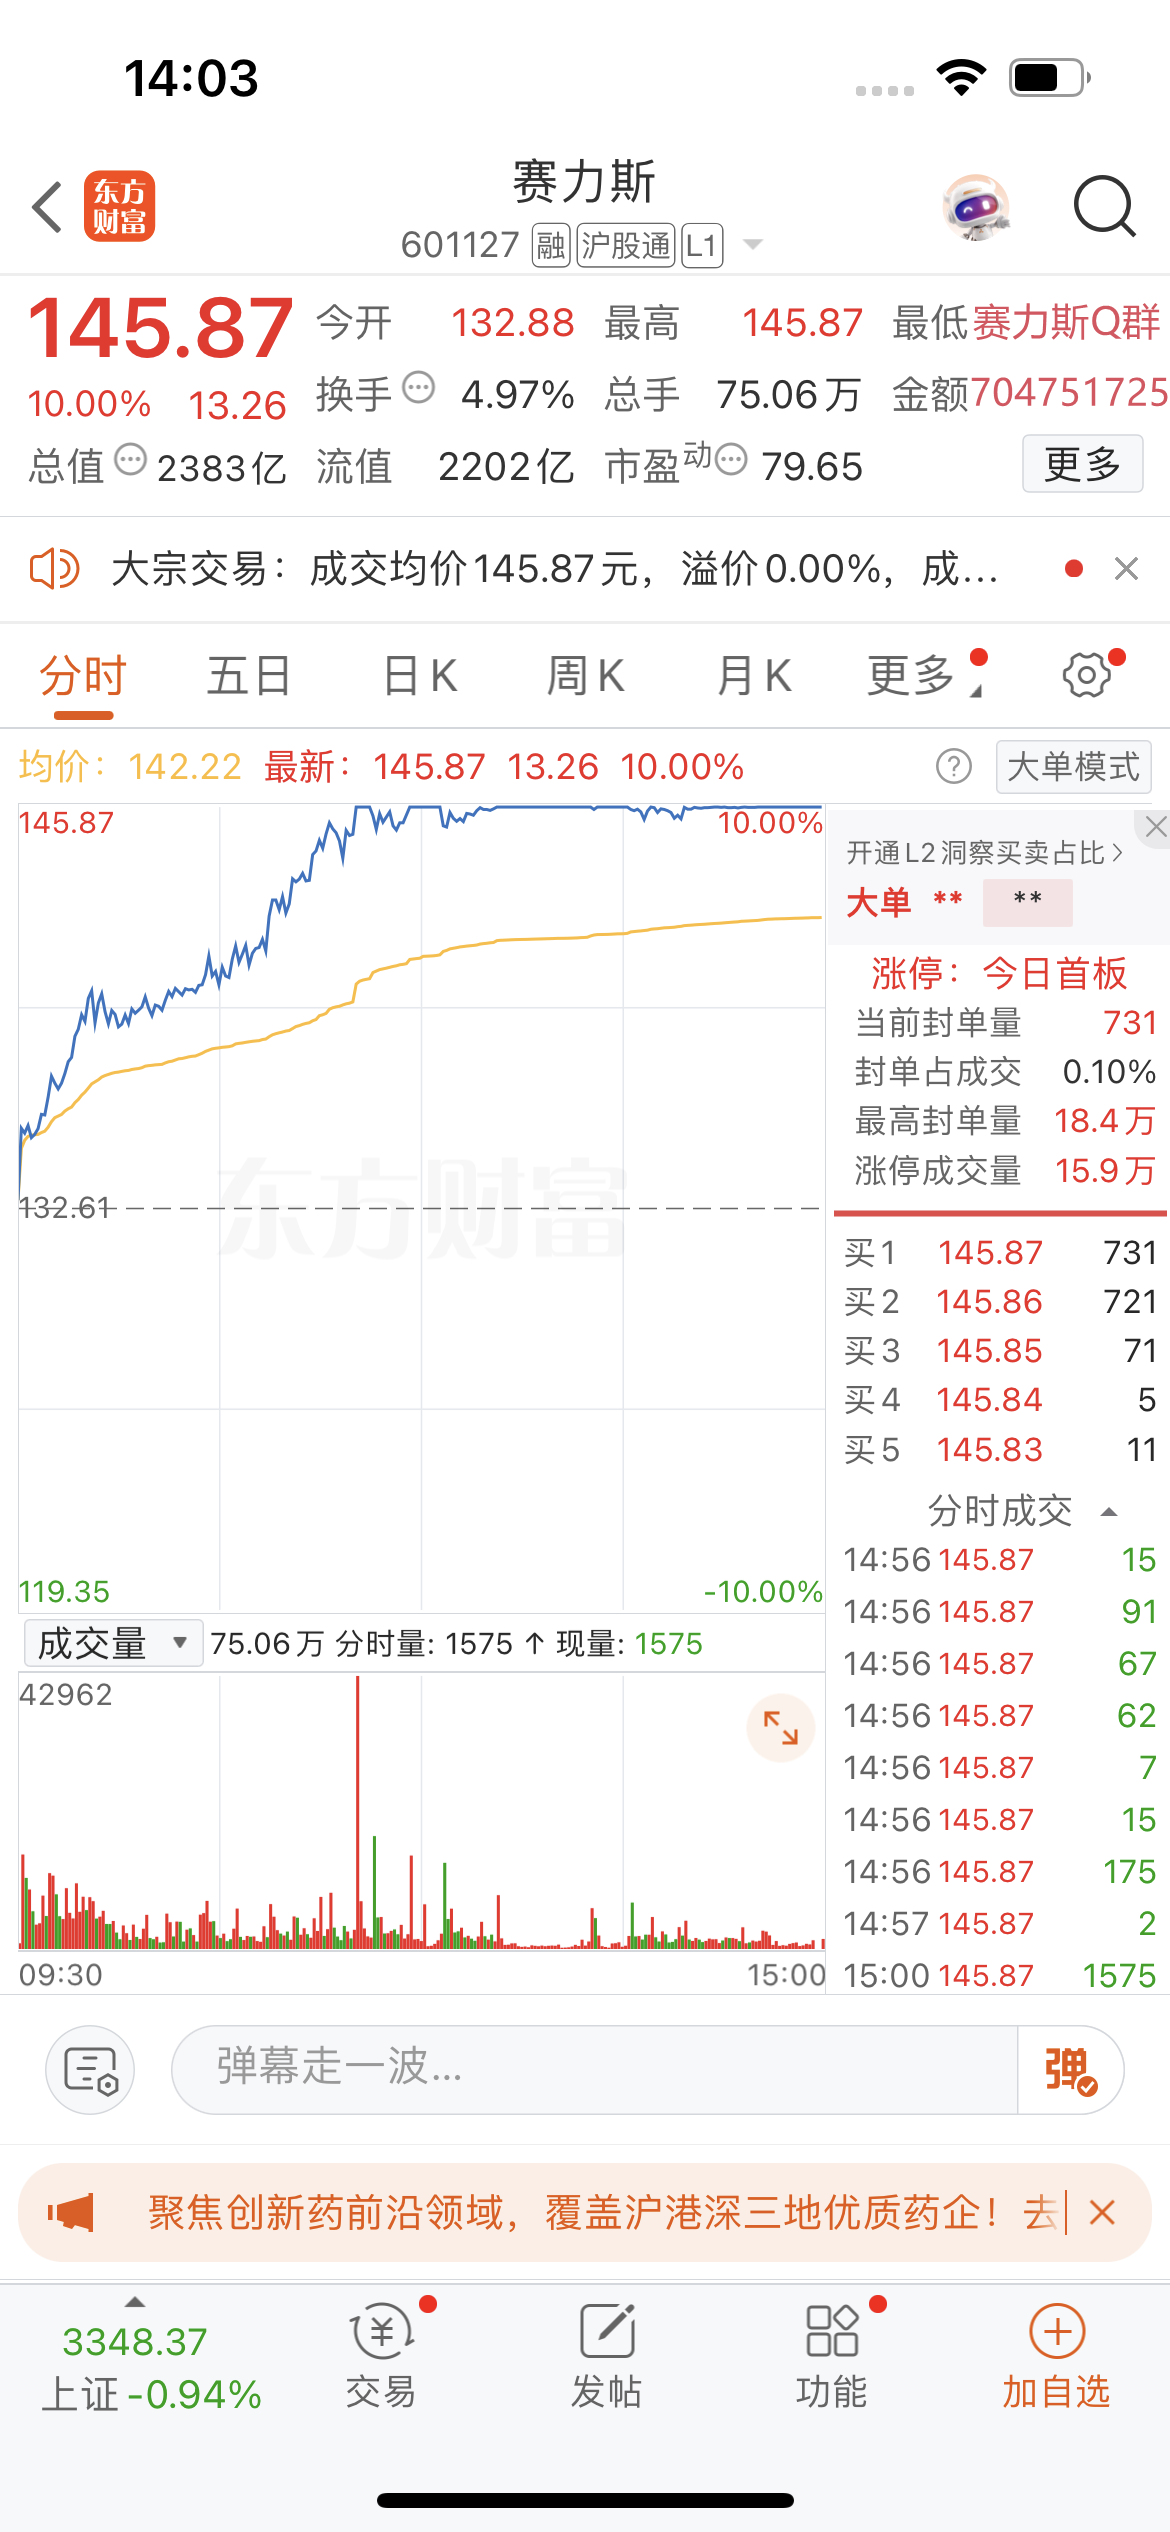
Task: Tap the 赛力斯 stock title
Action: coord(584,182)
